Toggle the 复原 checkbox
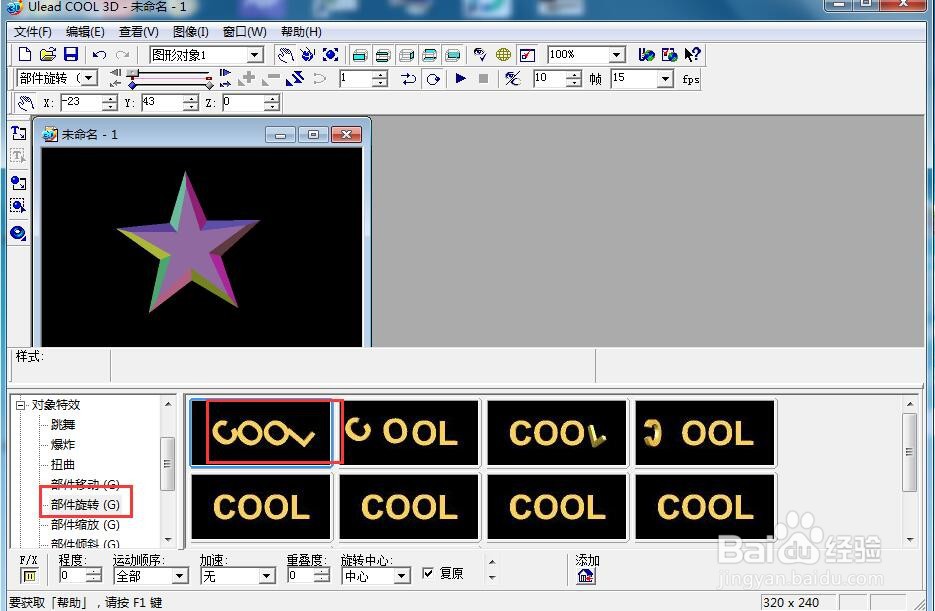 tap(428, 573)
